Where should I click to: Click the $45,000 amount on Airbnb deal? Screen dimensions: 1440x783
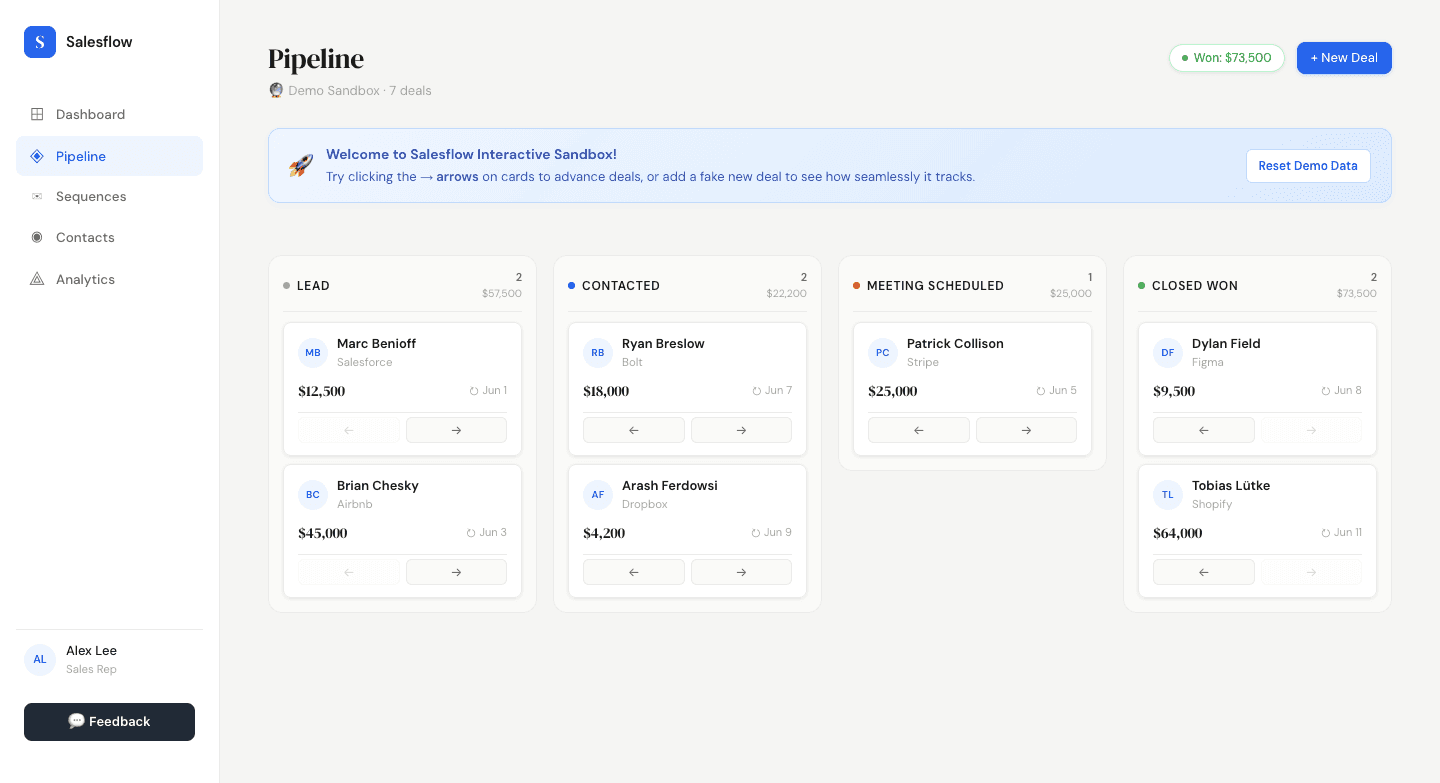click(x=323, y=533)
